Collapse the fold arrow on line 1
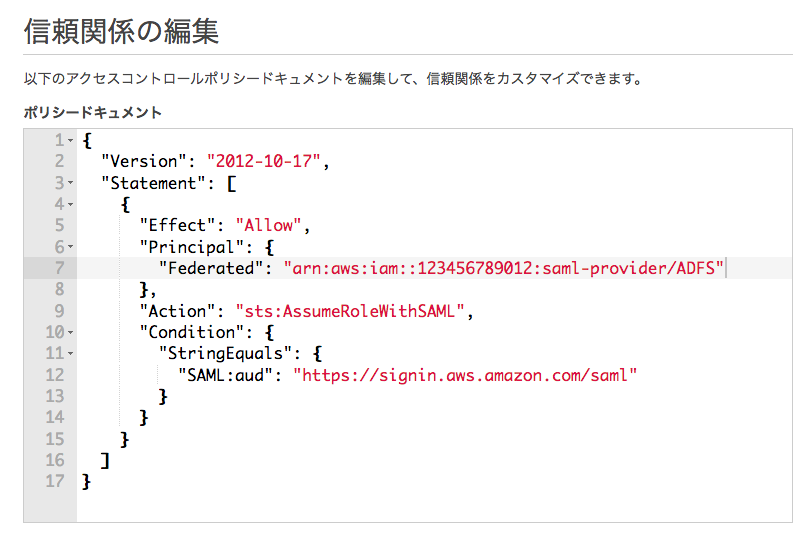The image size is (812, 540). [x=70, y=140]
